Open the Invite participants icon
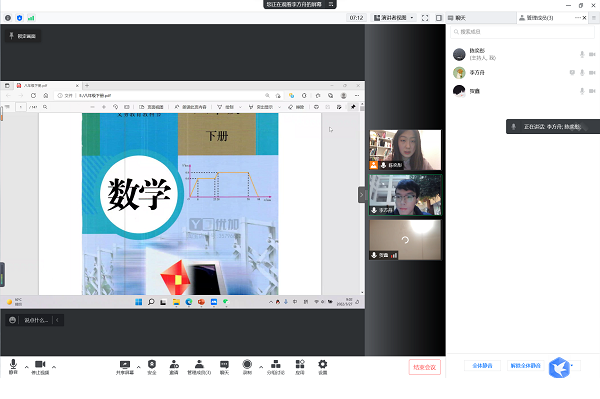Screen dimensions: 600x399 [x=174, y=365]
